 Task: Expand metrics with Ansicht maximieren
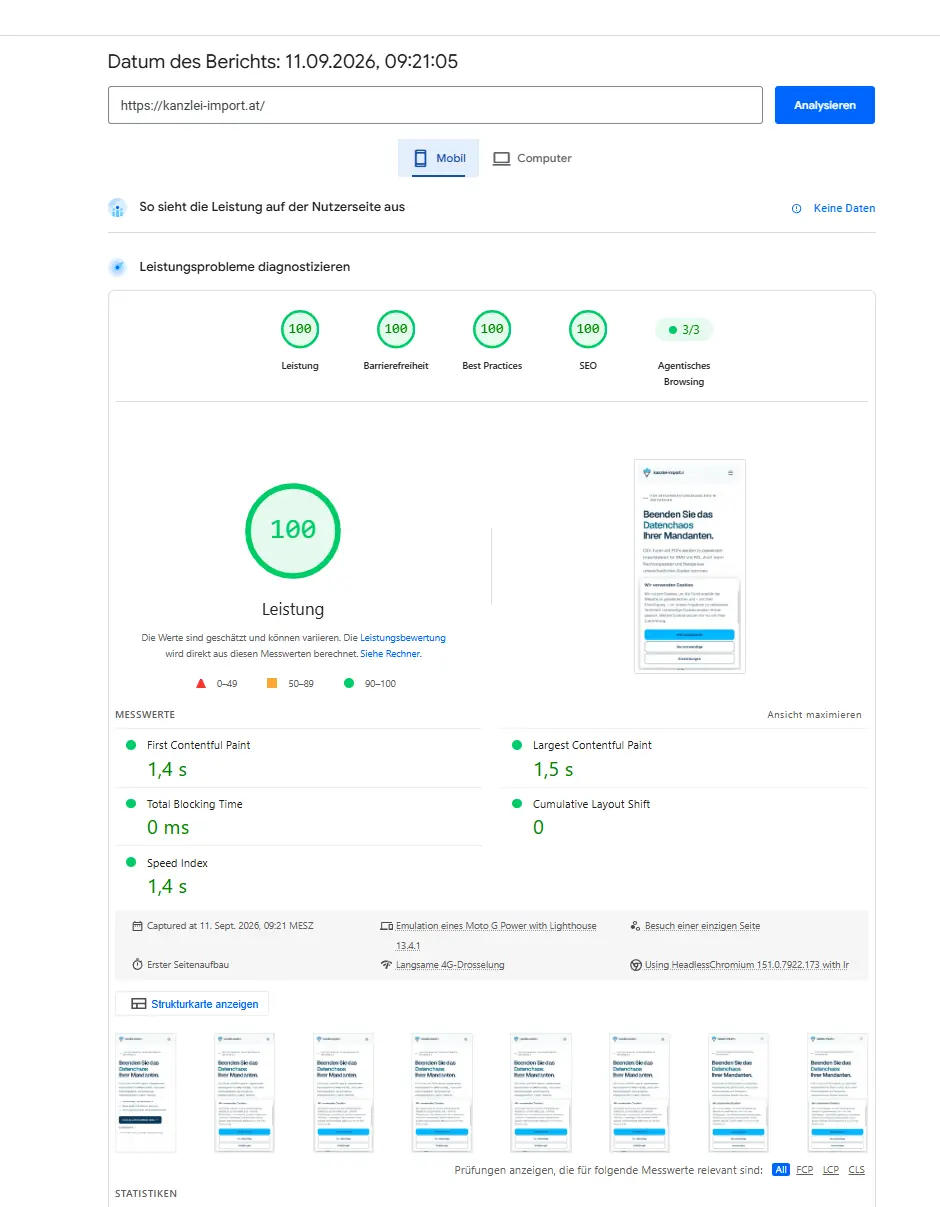click(814, 715)
